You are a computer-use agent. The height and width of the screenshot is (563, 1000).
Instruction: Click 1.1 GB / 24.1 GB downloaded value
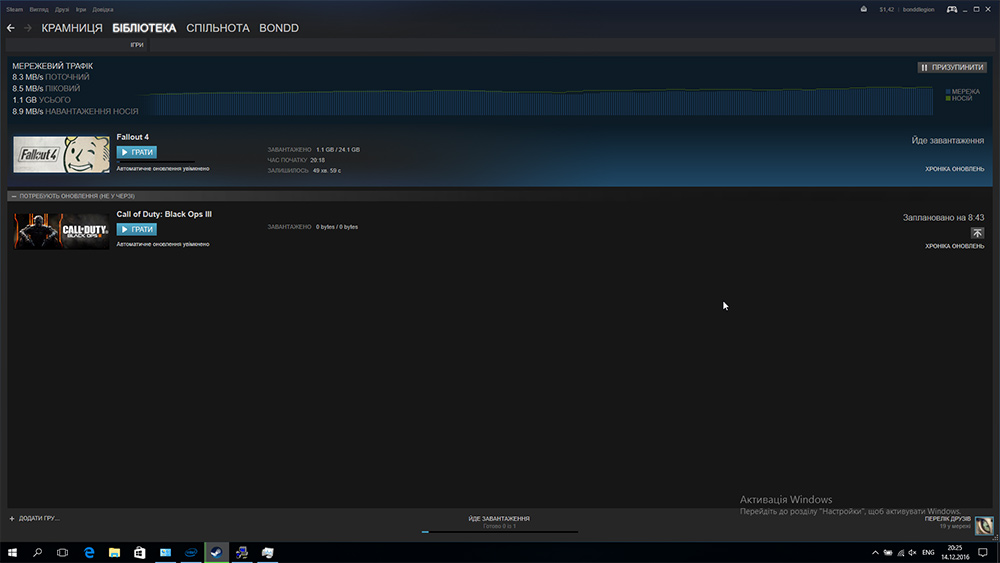tap(338, 150)
